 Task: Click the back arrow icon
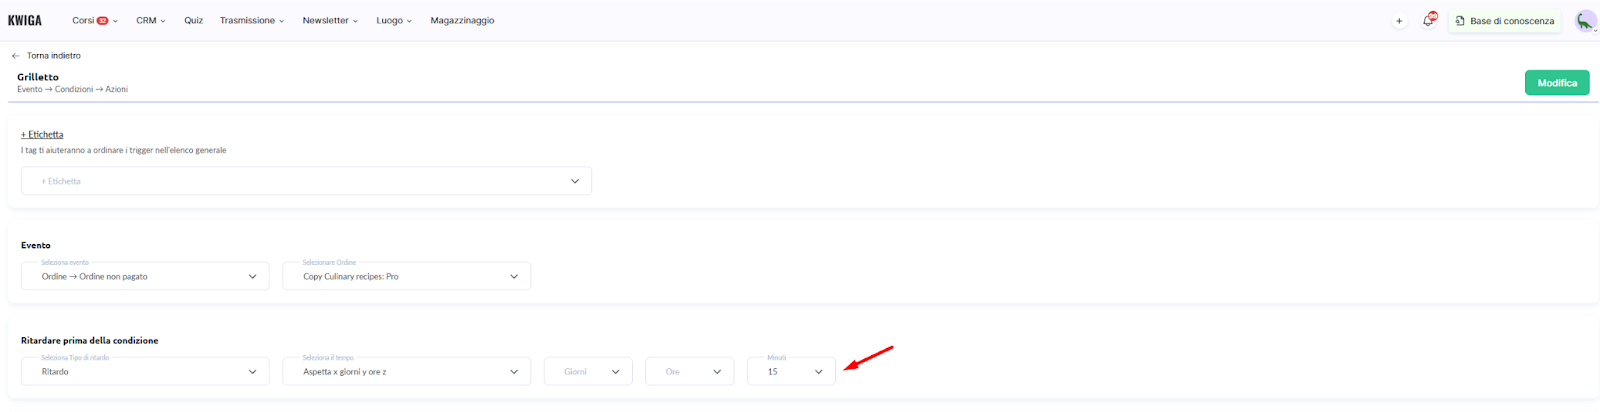(15, 56)
